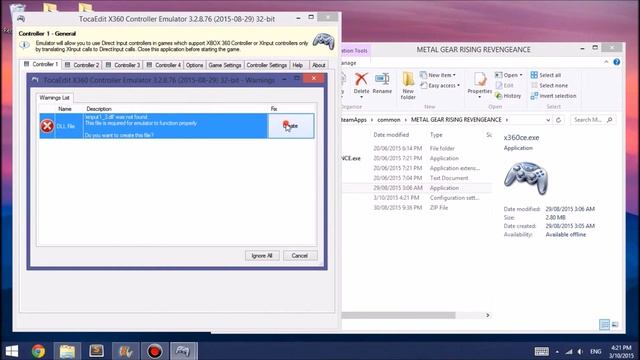Click the on-screen keyboard icon in the system tray

coord(542,351)
